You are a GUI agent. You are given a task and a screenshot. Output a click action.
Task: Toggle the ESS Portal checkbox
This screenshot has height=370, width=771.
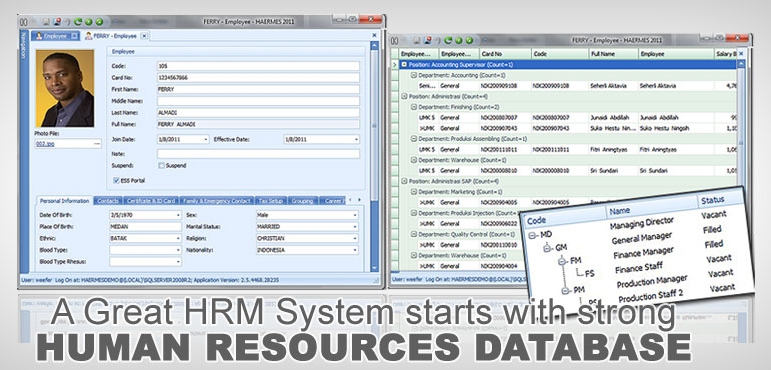[116, 181]
